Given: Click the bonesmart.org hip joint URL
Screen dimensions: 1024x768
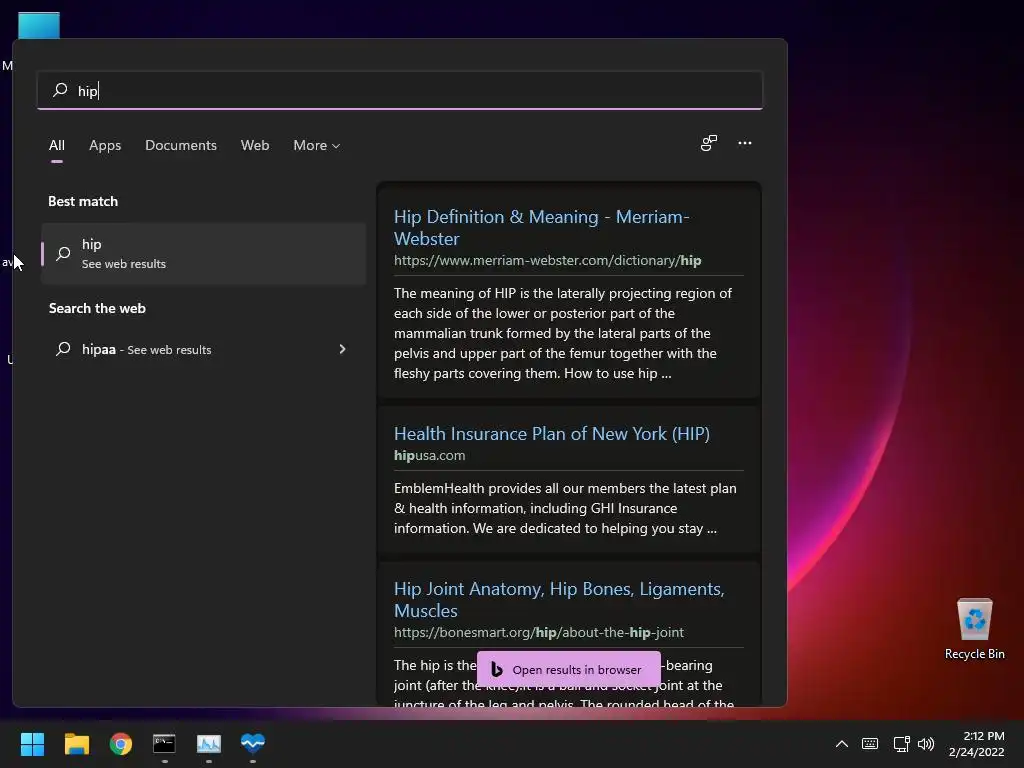Looking at the screenshot, I should (x=539, y=632).
